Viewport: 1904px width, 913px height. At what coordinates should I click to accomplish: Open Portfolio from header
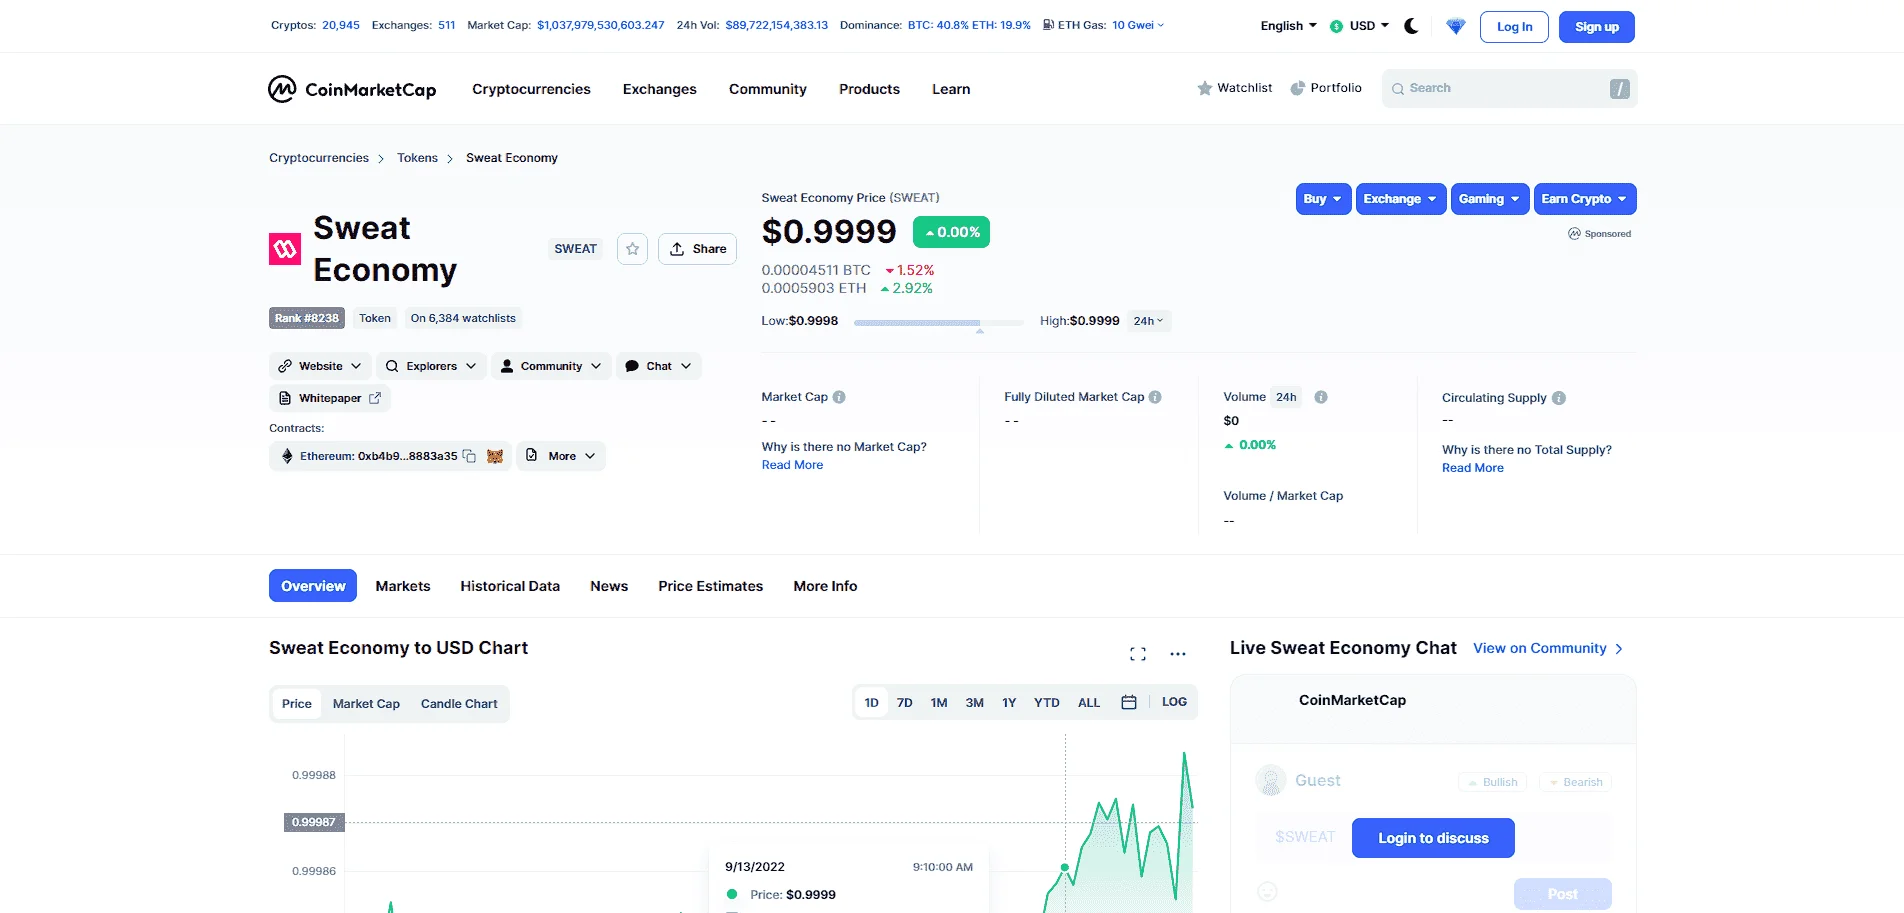(1326, 88)
